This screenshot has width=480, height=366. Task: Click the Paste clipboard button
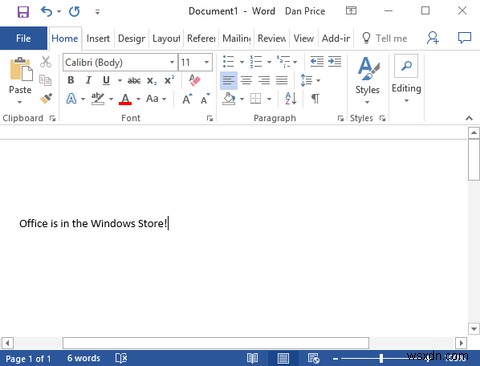pyautogui.click(x=21, y=69)
